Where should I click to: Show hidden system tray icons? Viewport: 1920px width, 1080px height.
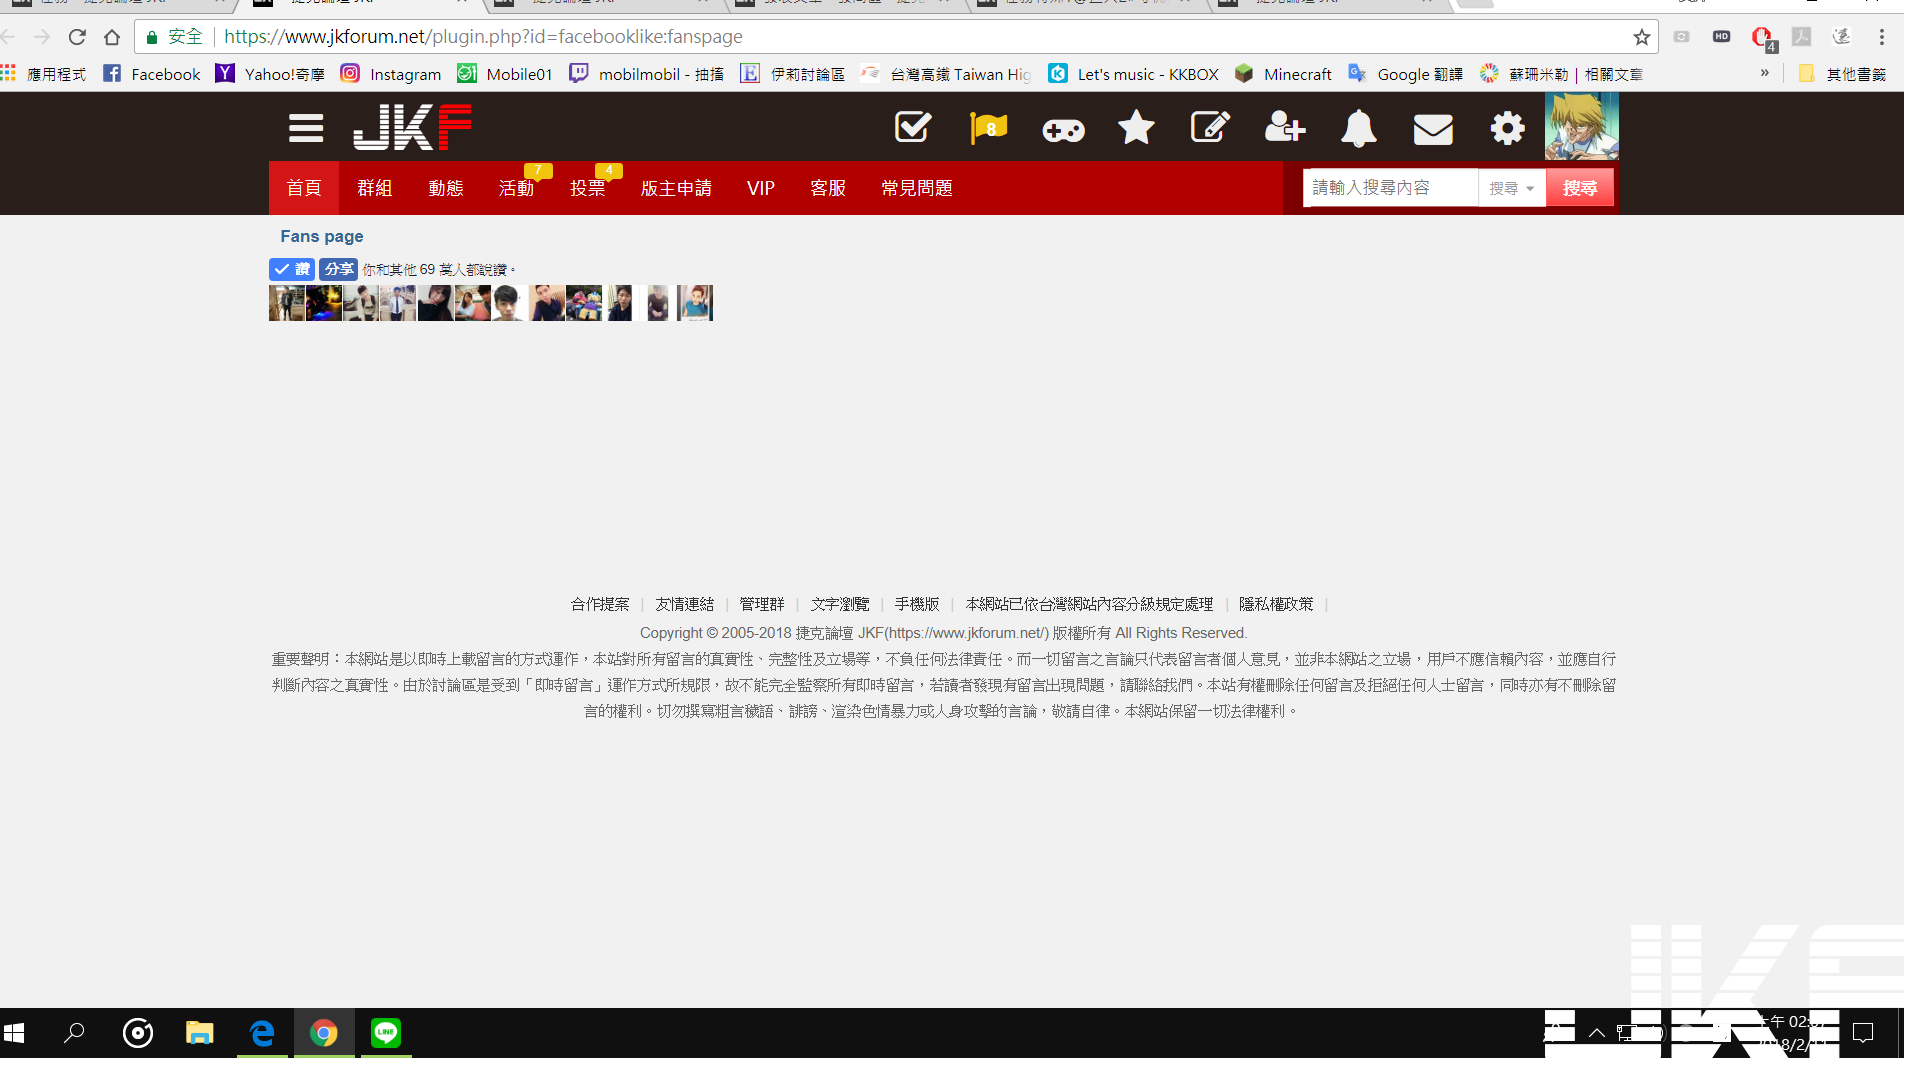coord(1597,1033)
